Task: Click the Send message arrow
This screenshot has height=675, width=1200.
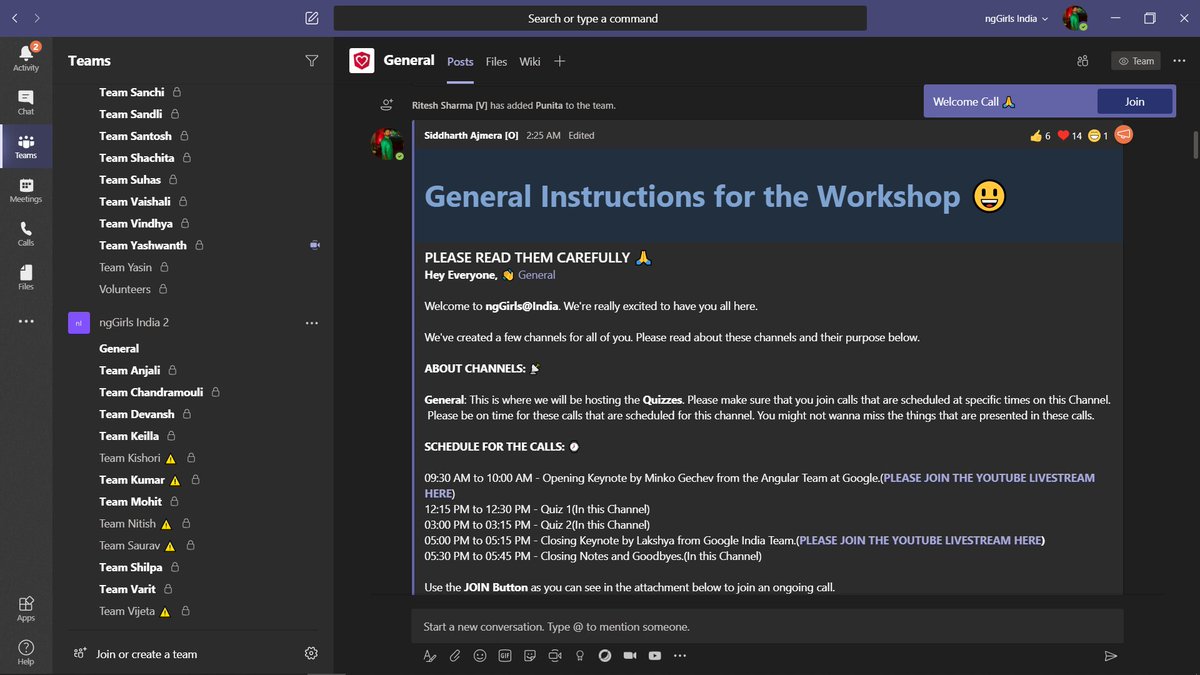Action: (1110, 656)
